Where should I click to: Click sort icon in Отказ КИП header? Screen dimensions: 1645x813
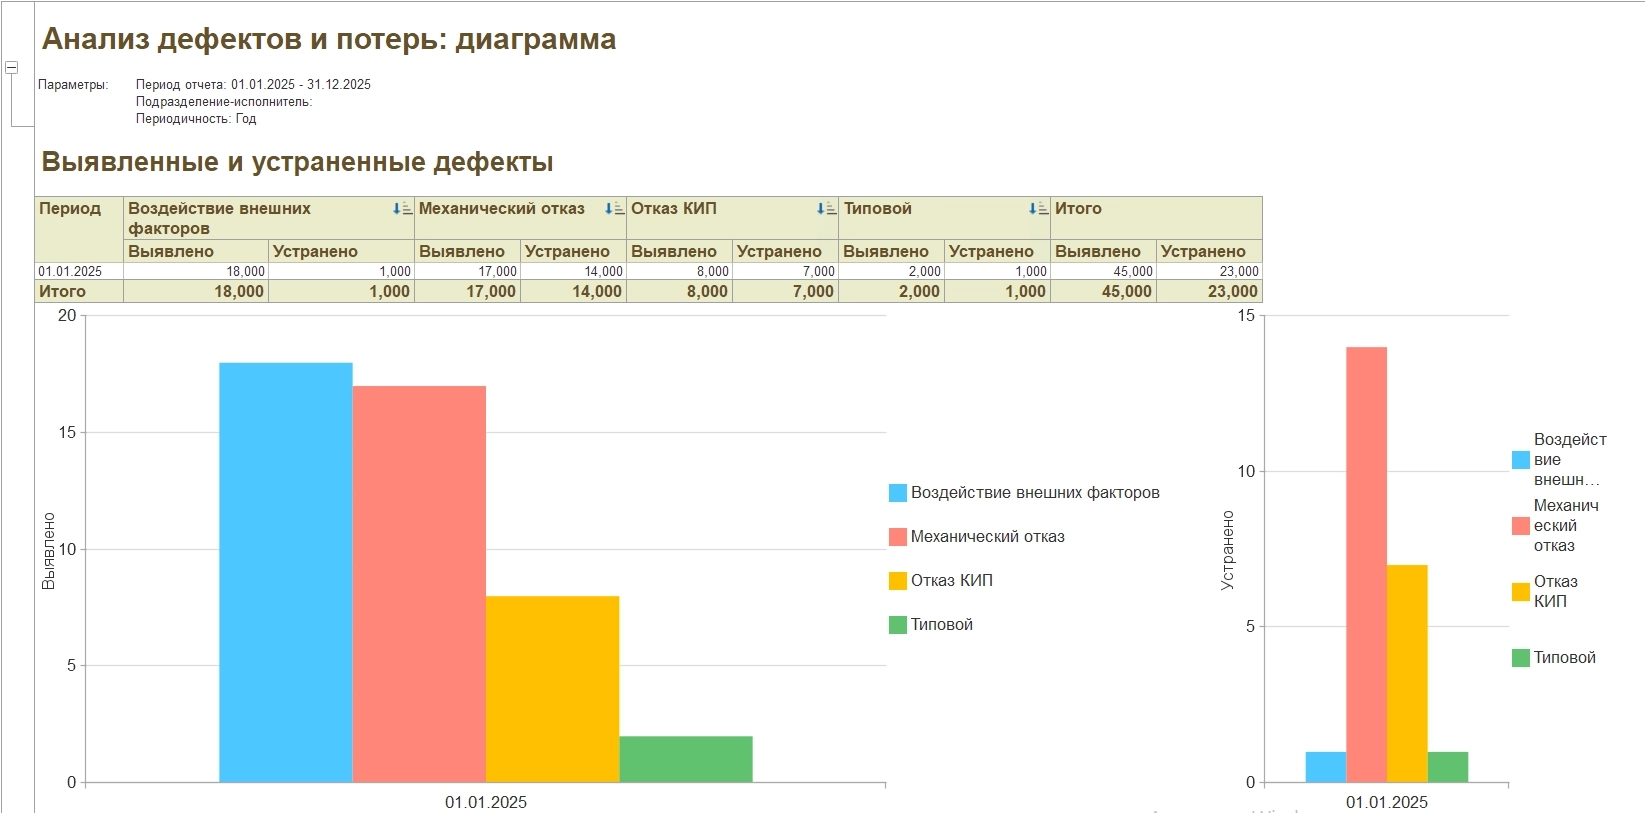[826, 209]
